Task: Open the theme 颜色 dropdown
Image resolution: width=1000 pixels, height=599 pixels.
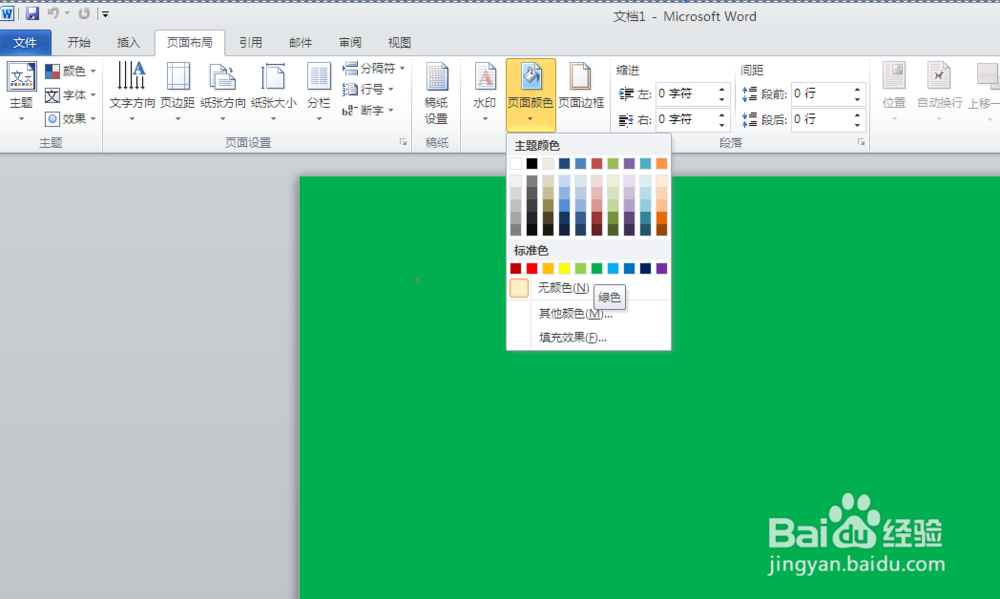Action: click(x=70, y=71)
